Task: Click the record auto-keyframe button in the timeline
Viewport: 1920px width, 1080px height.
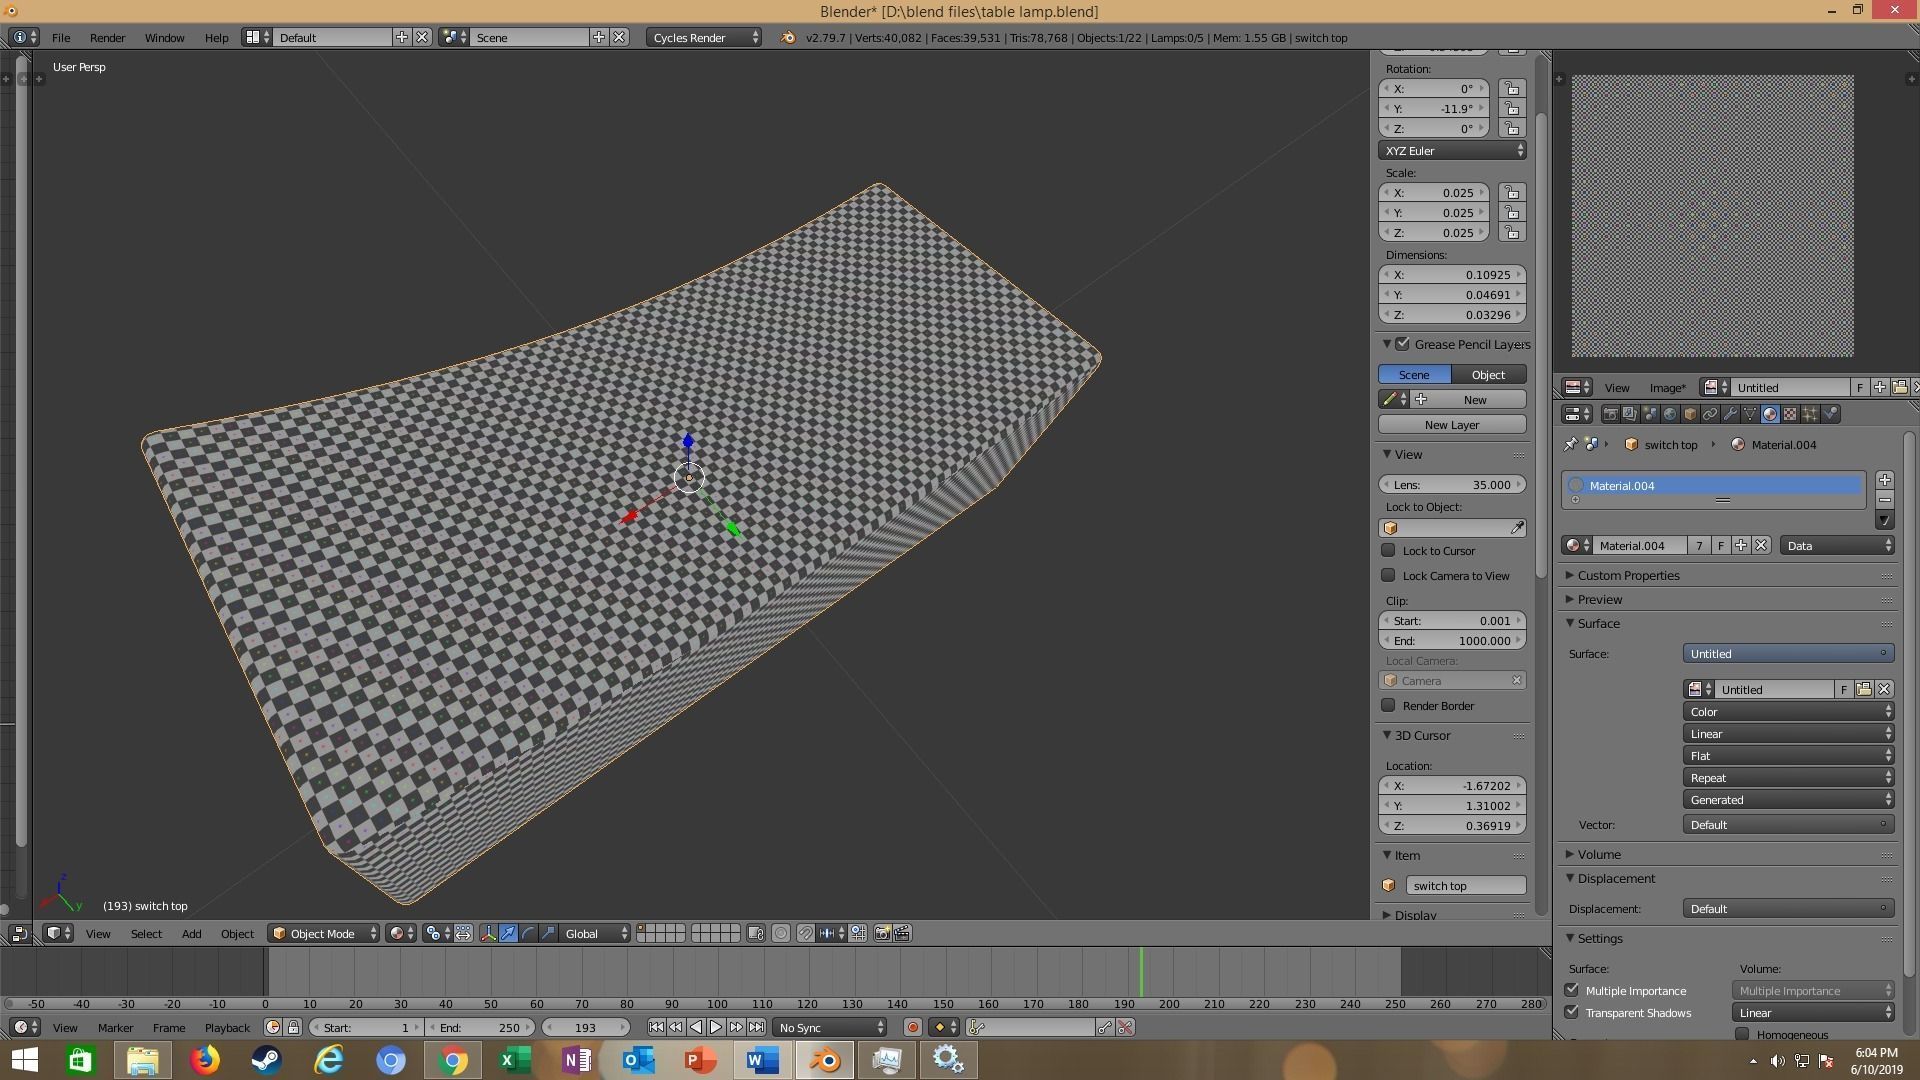Action: click(x=912, y=1027)
